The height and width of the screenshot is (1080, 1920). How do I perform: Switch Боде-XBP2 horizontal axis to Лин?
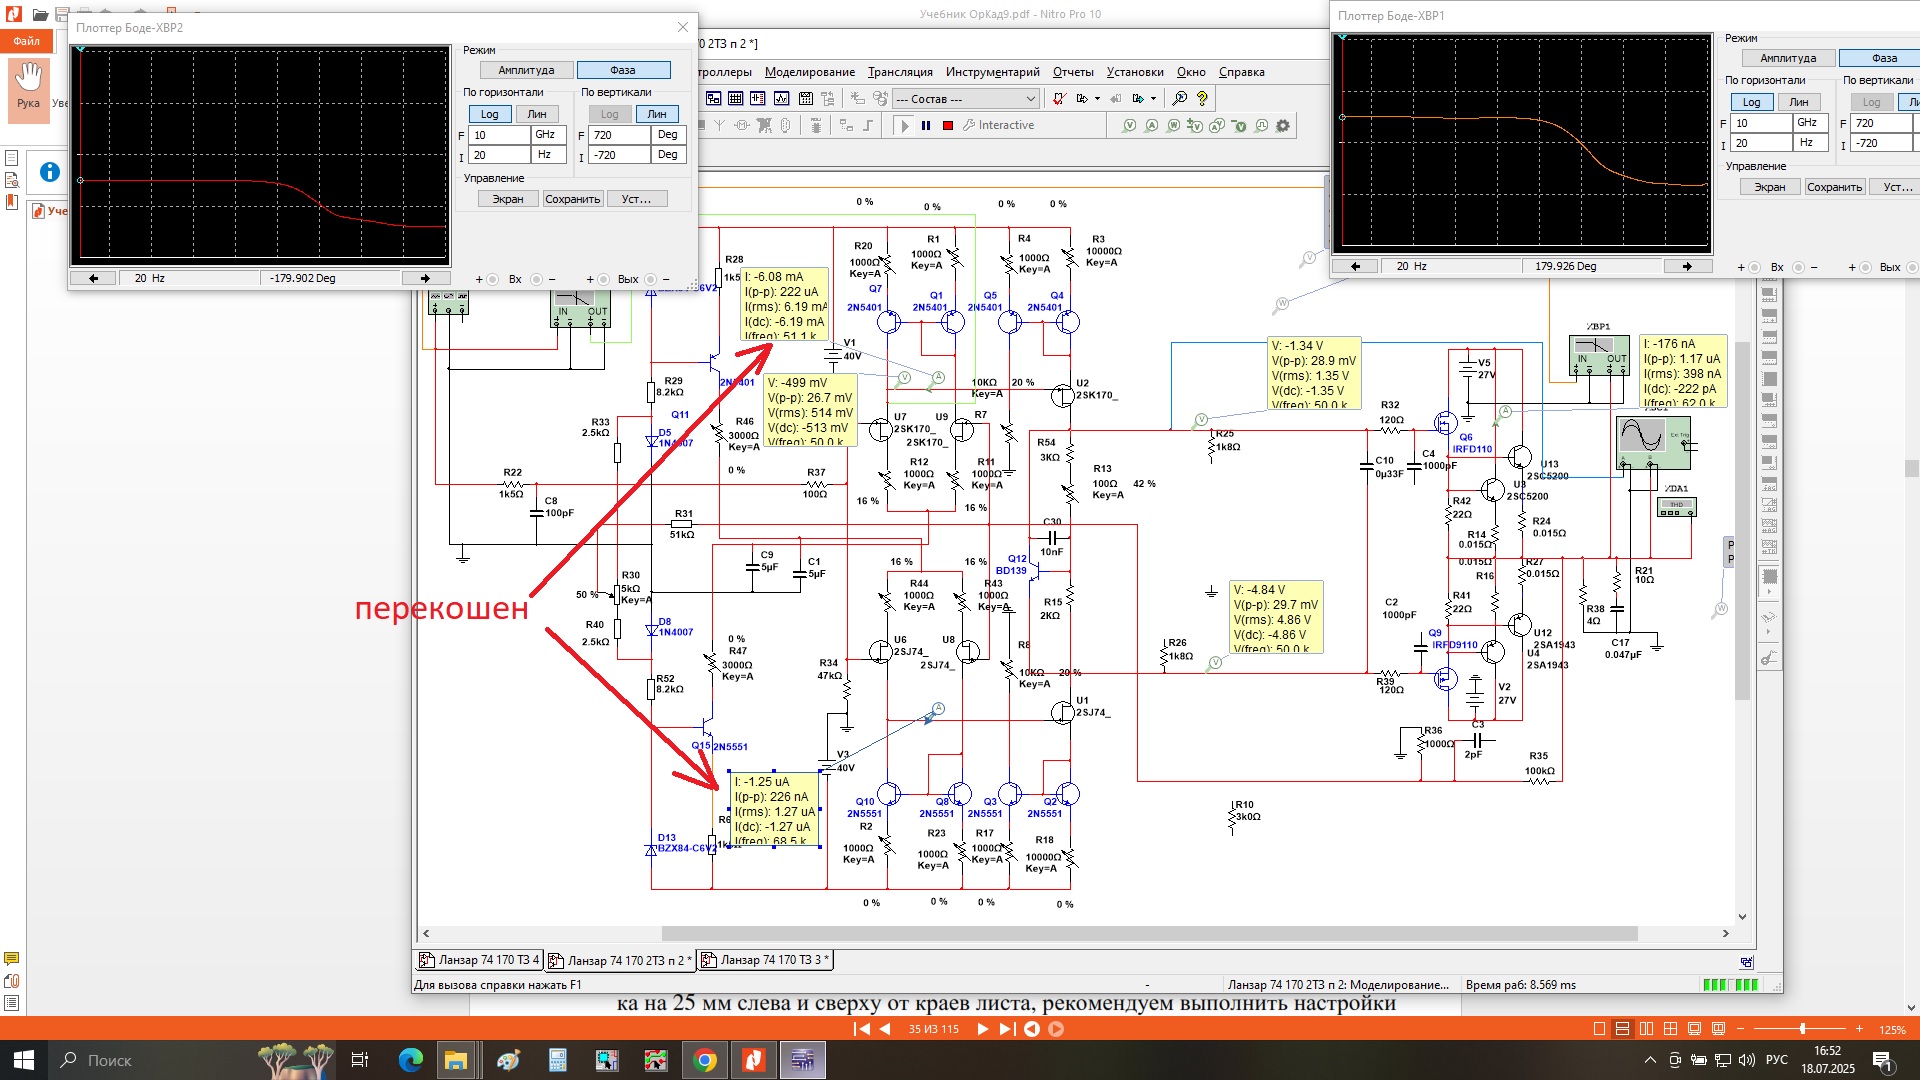pyautogui.click(x=537, y=114)
